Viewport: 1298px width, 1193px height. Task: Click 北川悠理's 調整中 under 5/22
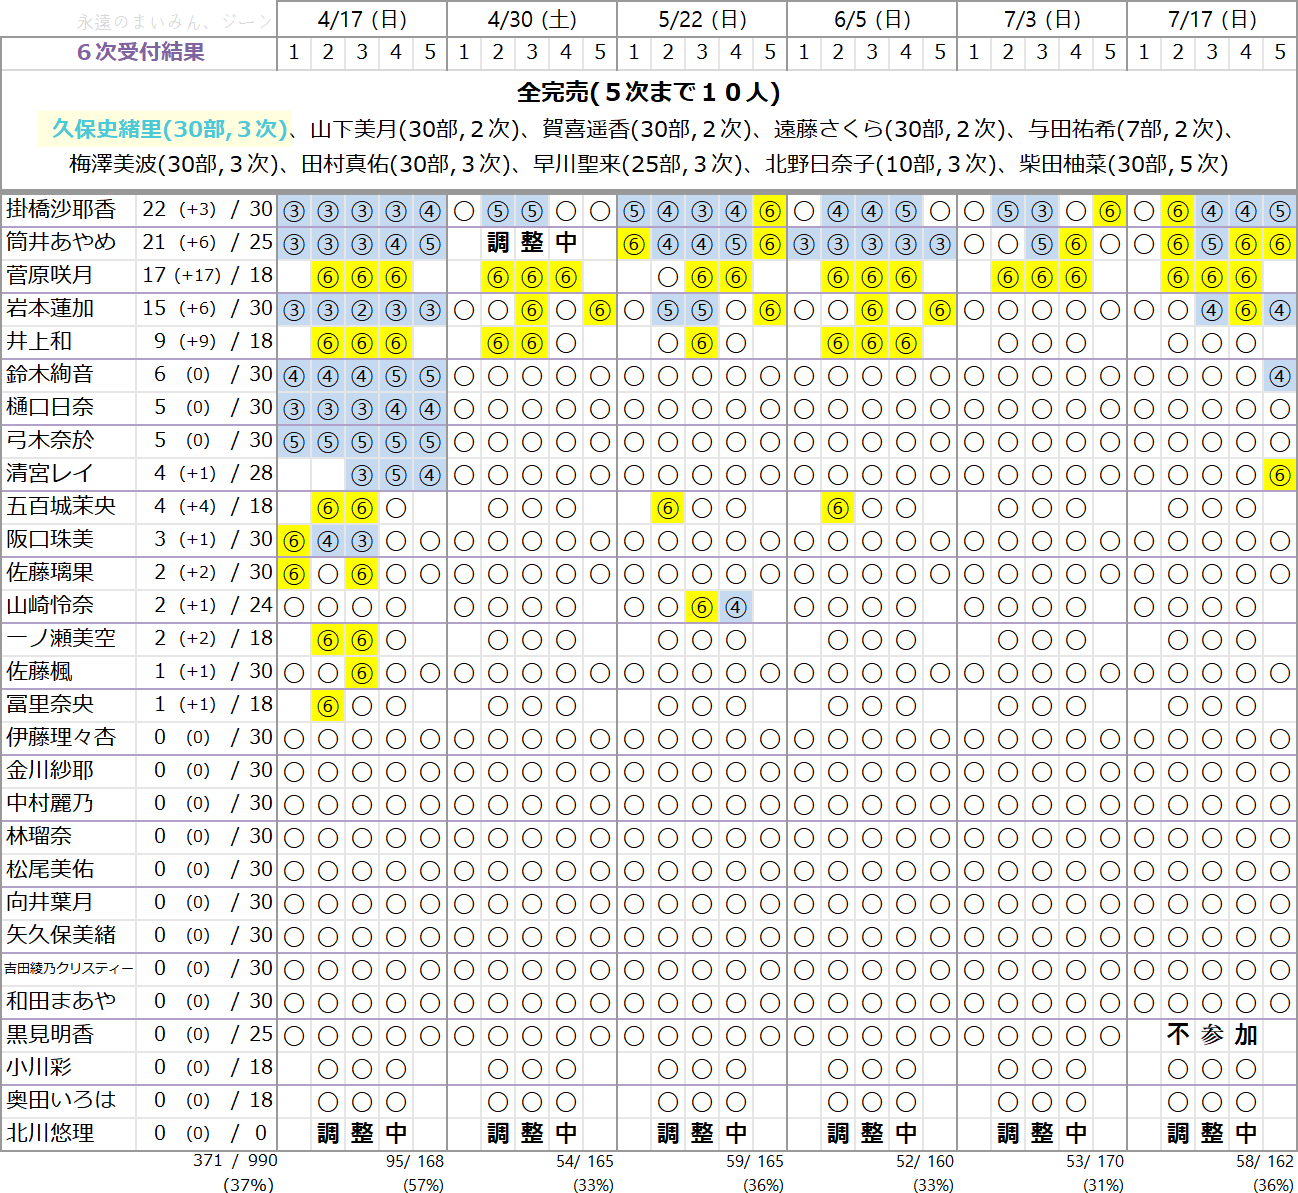702,1134
